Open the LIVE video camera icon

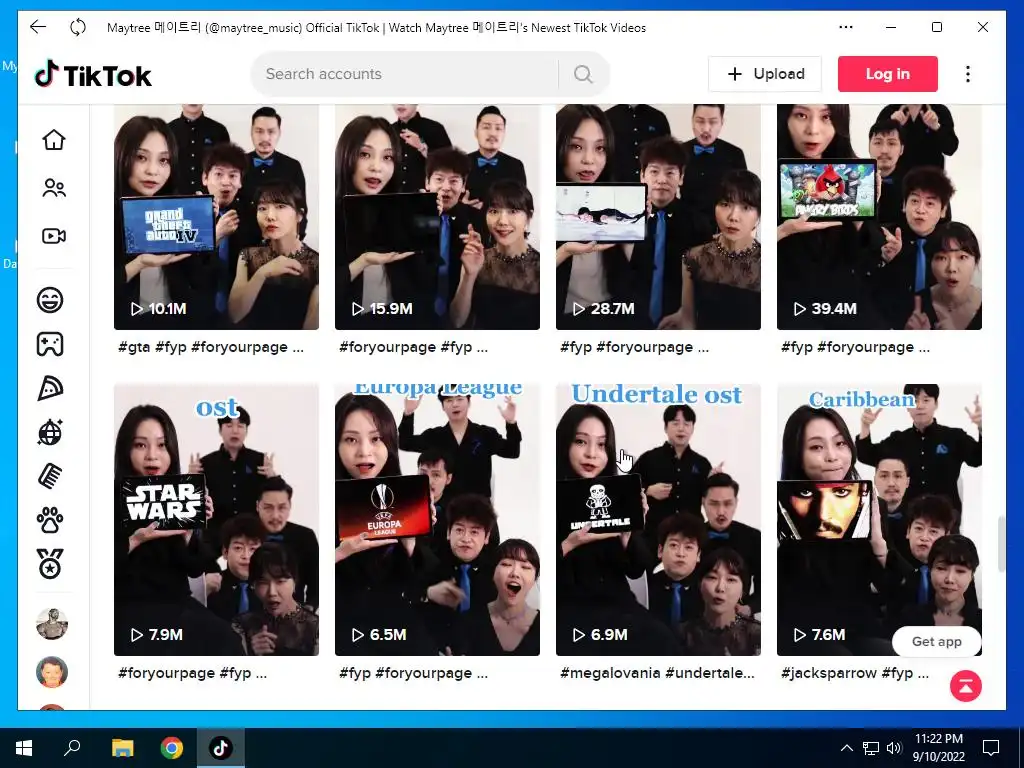54,236
